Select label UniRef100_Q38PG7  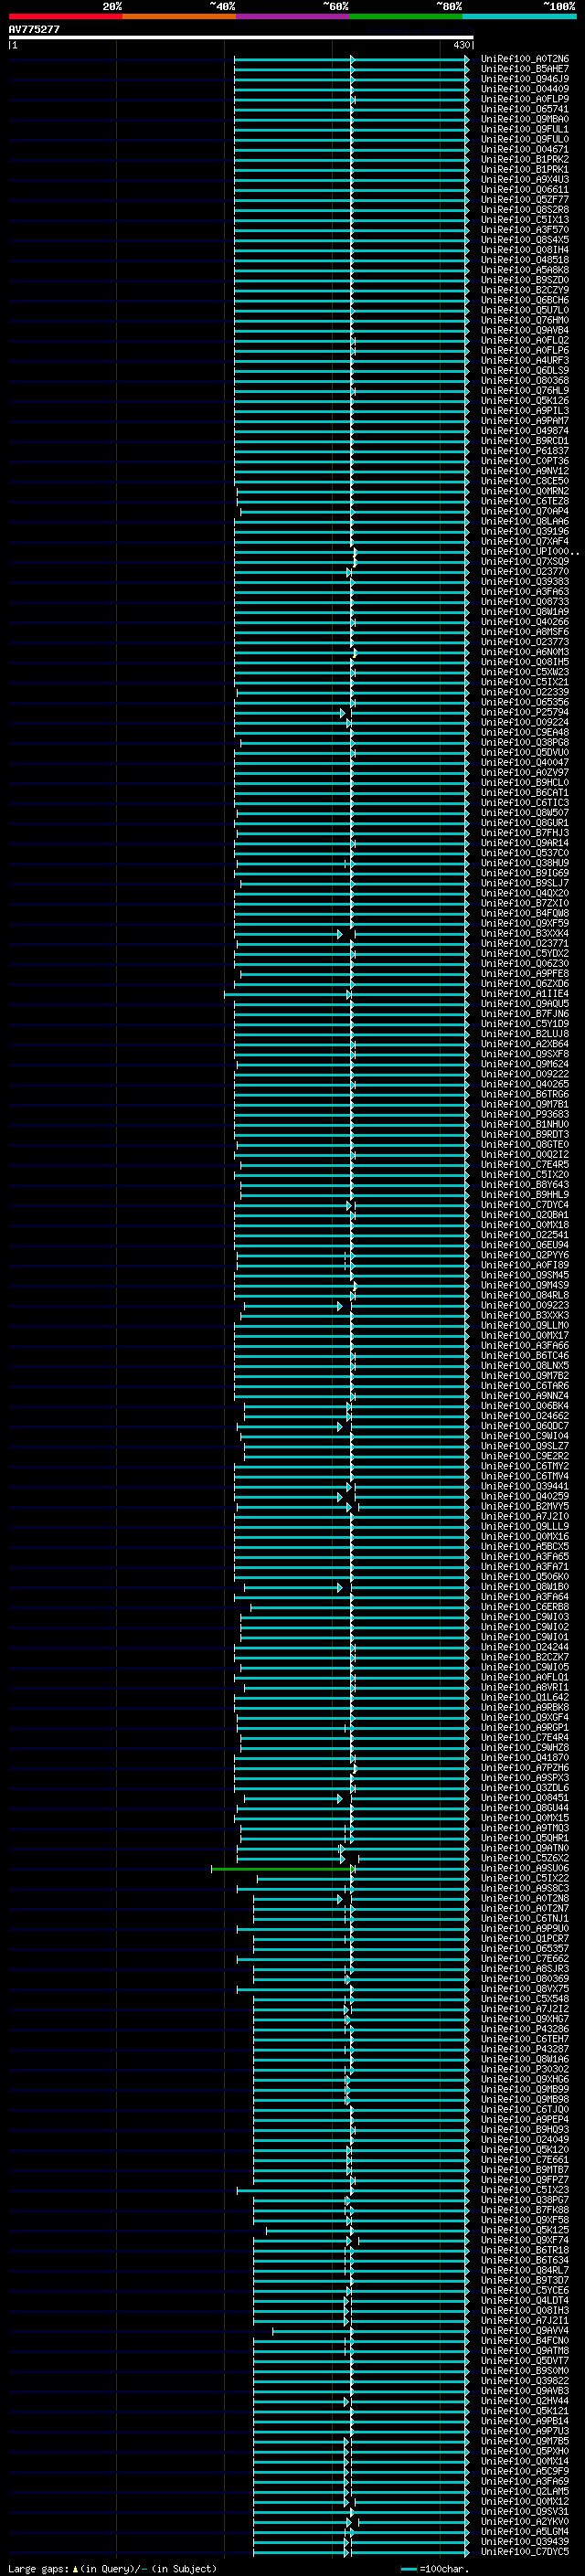point(524,2199)
